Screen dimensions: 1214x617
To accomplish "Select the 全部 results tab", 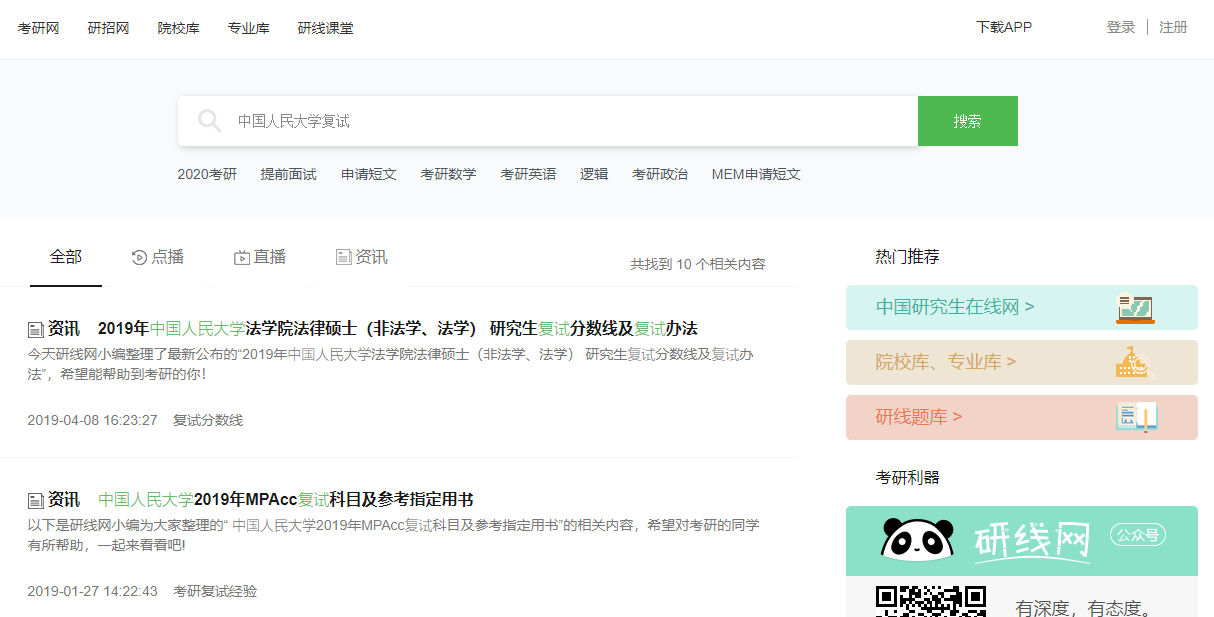I will click(x=66, y=257).
